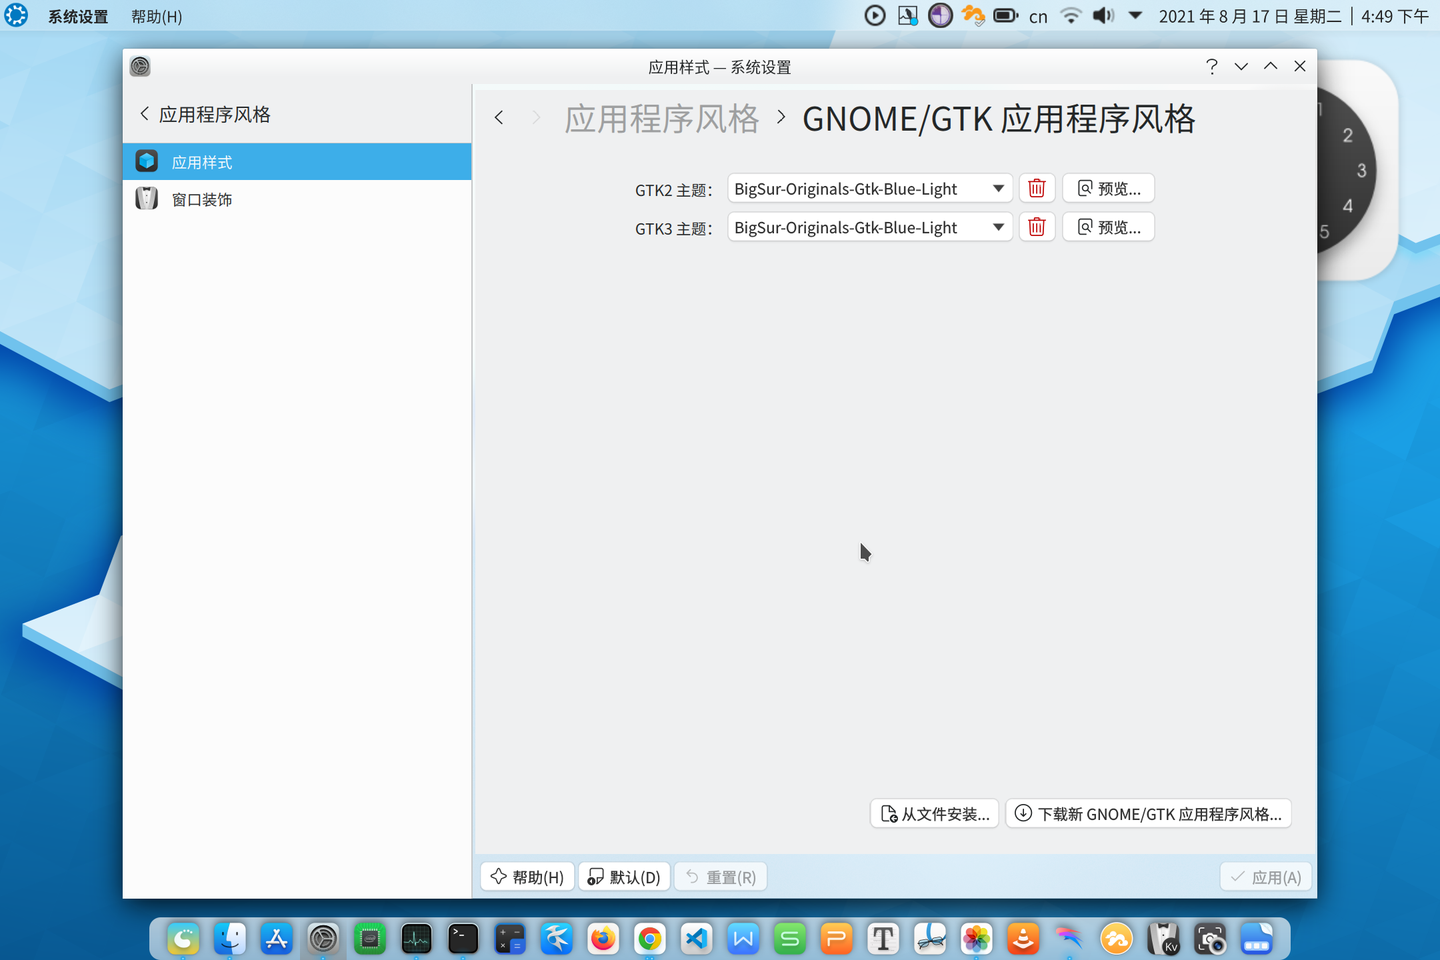The image size is (1440, 960).
Task: Click the 应用(A) apply button
Action: click(1265, 876)
